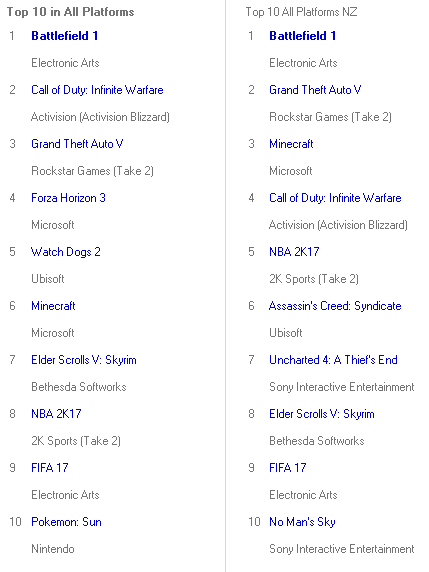This screenshot has width=429, height=572.
Task: Open Elder Scrolls V: Skyrim in NZ list
Action: pyautogui.click(x=322, y=414)
